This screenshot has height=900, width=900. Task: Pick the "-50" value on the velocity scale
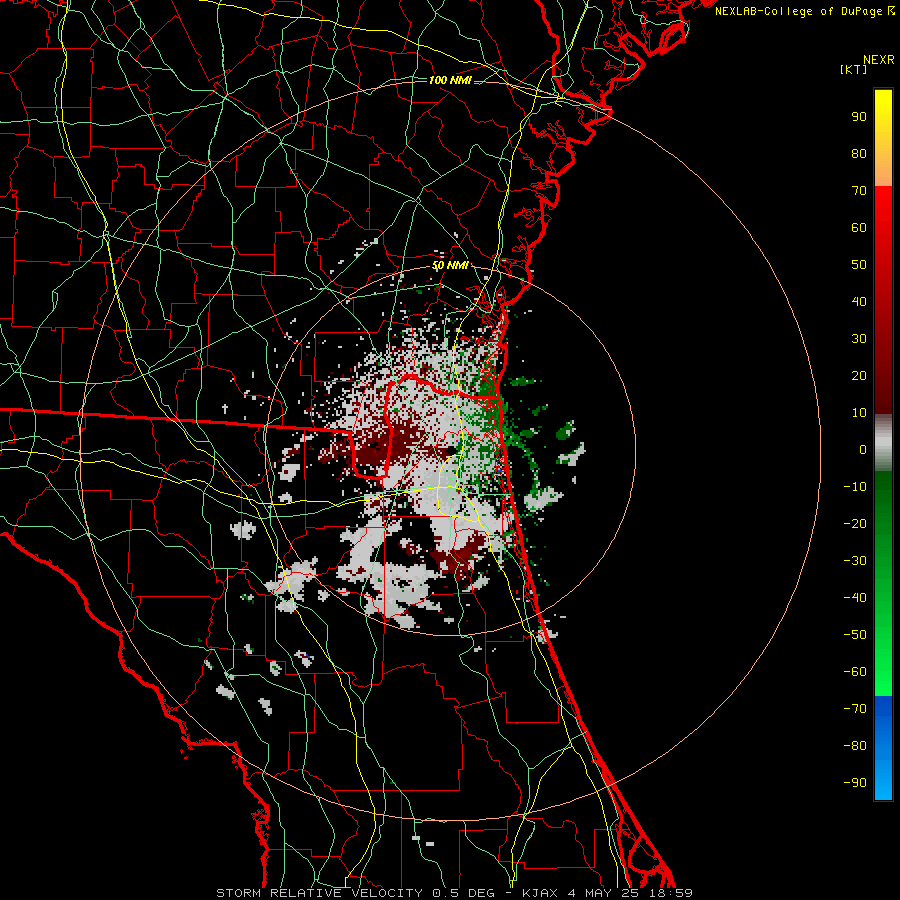tap(855, 635)
